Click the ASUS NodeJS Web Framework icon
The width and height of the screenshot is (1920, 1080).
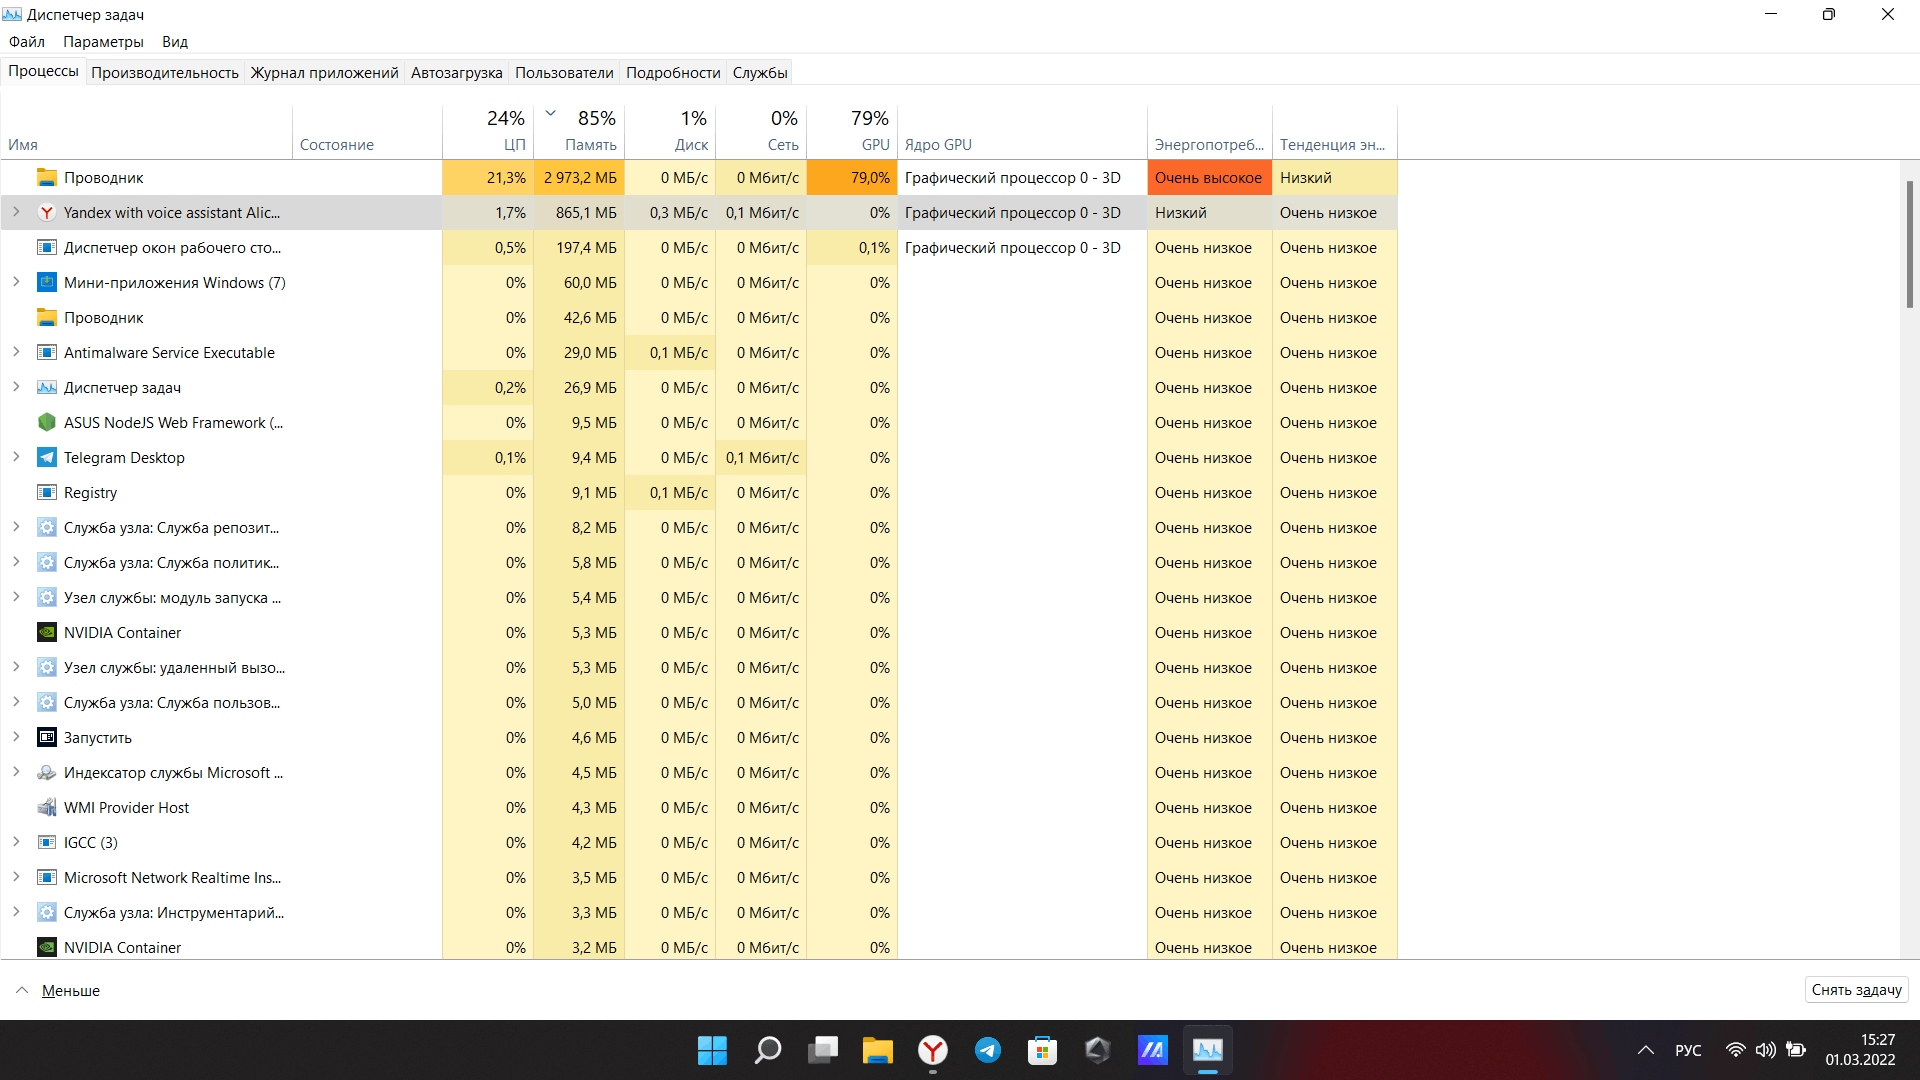coord(47,422)
